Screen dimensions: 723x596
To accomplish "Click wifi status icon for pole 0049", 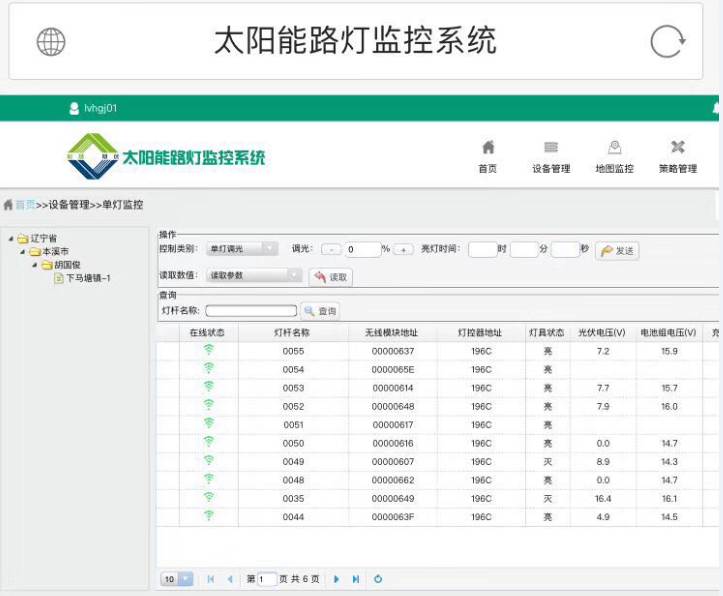I will click(x=209, y=460).
